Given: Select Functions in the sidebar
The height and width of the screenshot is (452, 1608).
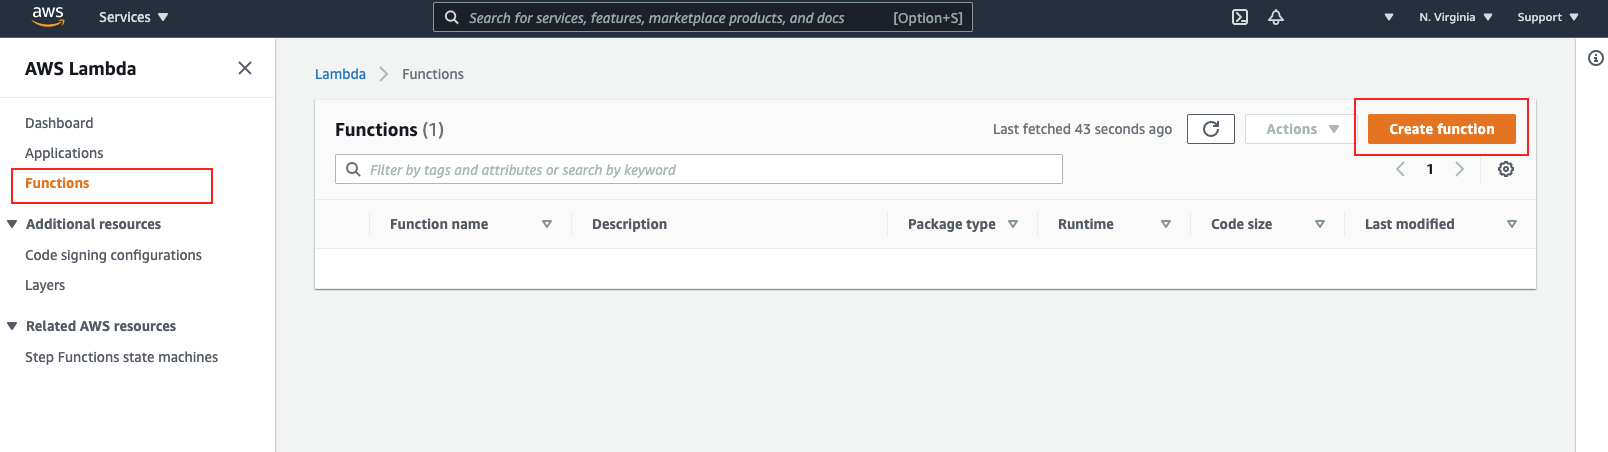Looking at the screenshot, I should (x=57, y=183).
